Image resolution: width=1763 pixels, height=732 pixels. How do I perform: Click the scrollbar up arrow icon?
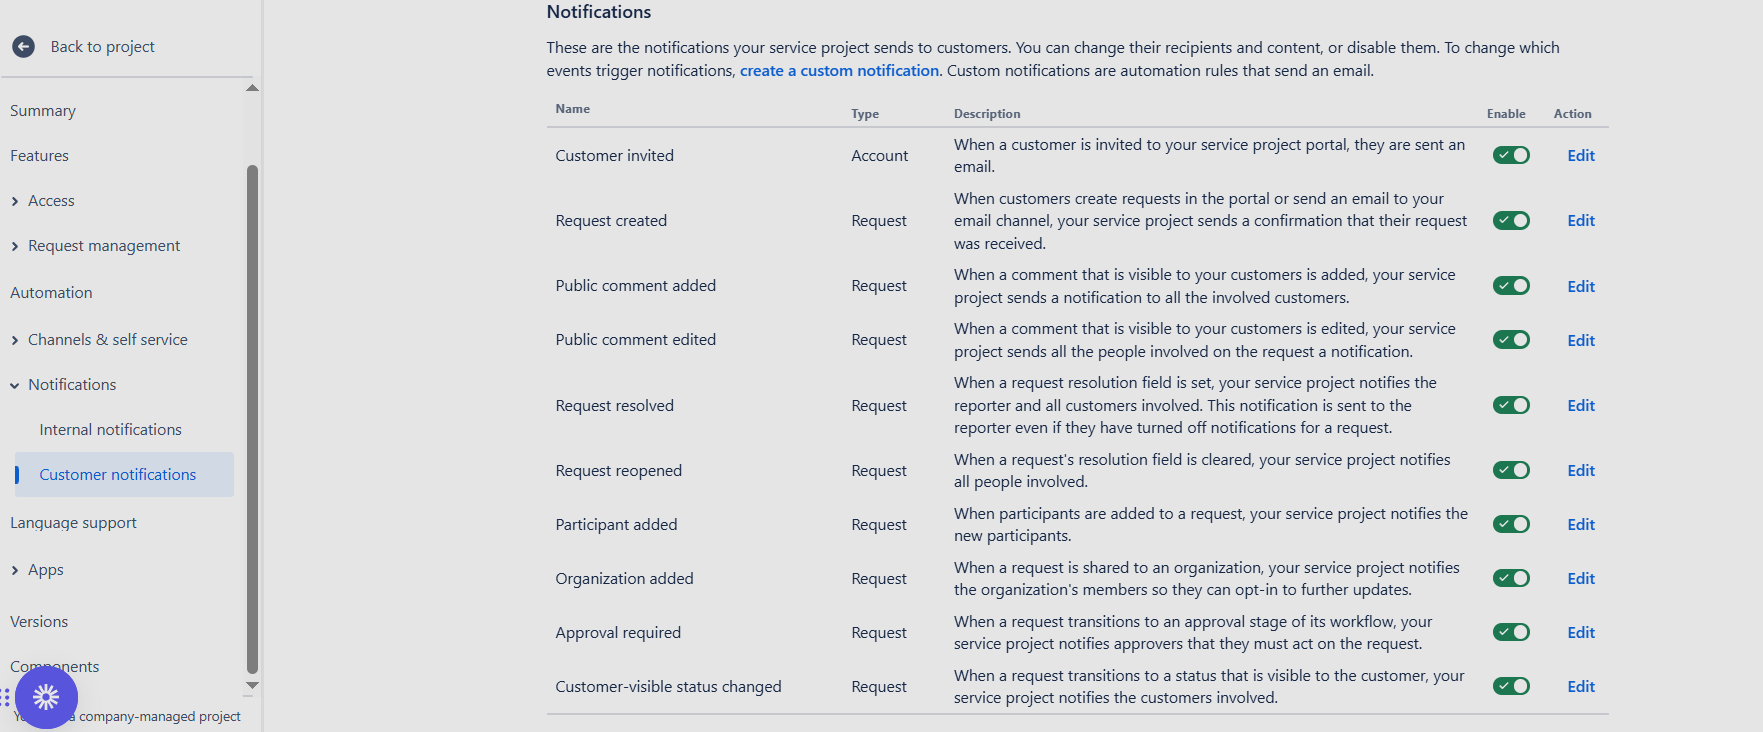coord(252,87)
